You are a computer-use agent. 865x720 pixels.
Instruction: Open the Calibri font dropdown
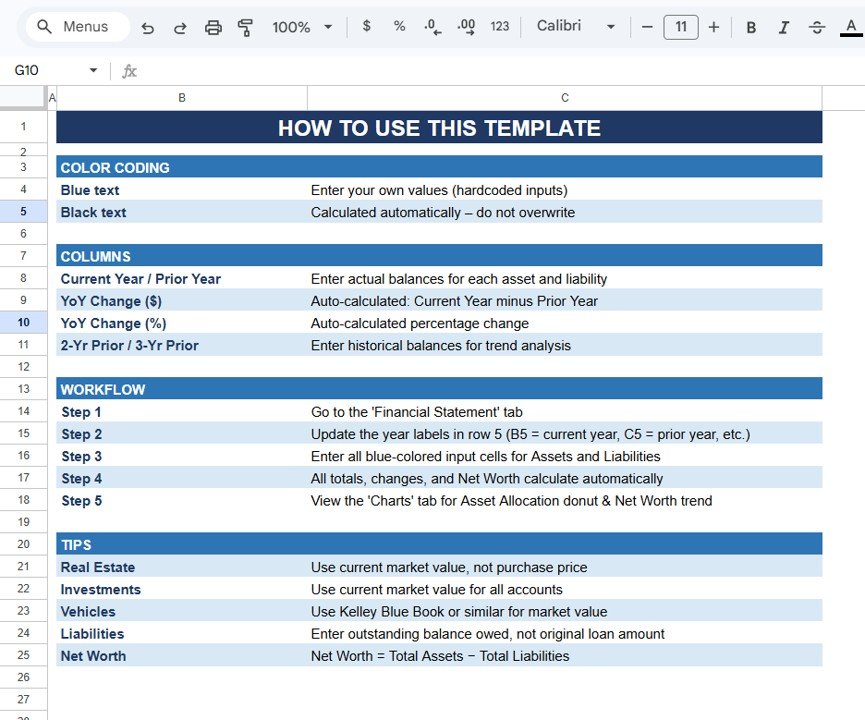(574, 27)
